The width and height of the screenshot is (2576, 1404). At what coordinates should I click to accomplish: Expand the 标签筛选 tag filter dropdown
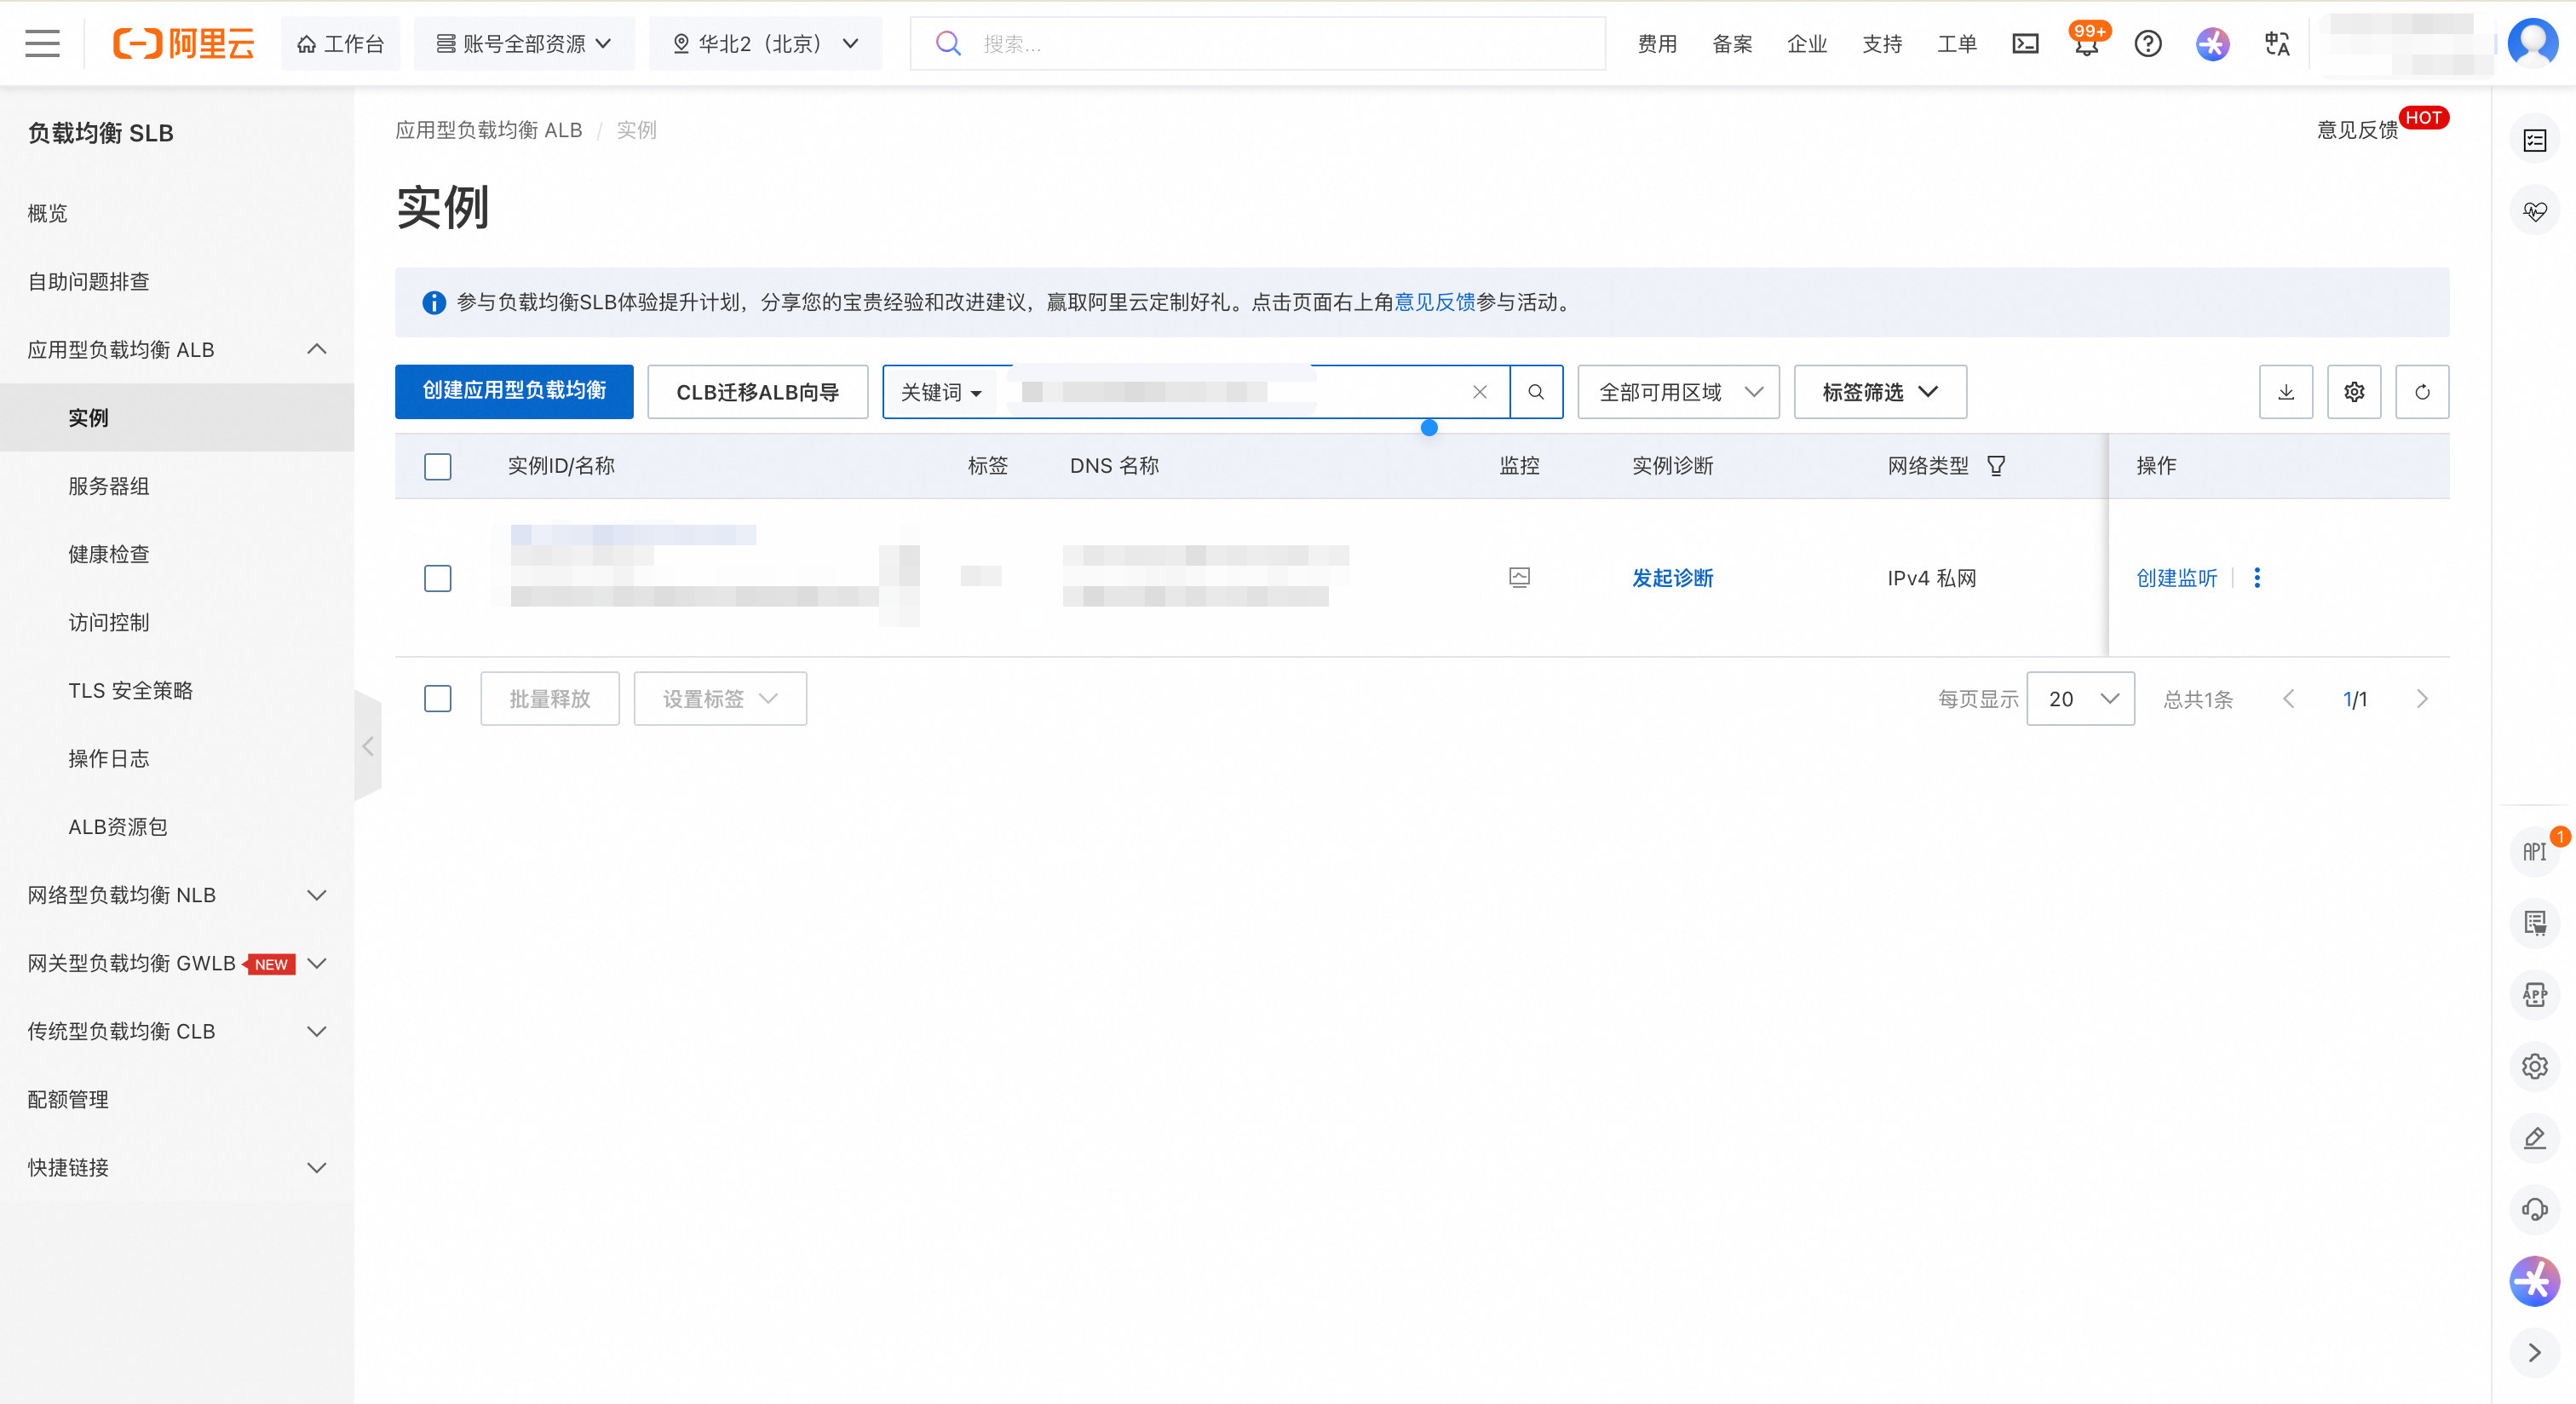point(1879,392)
